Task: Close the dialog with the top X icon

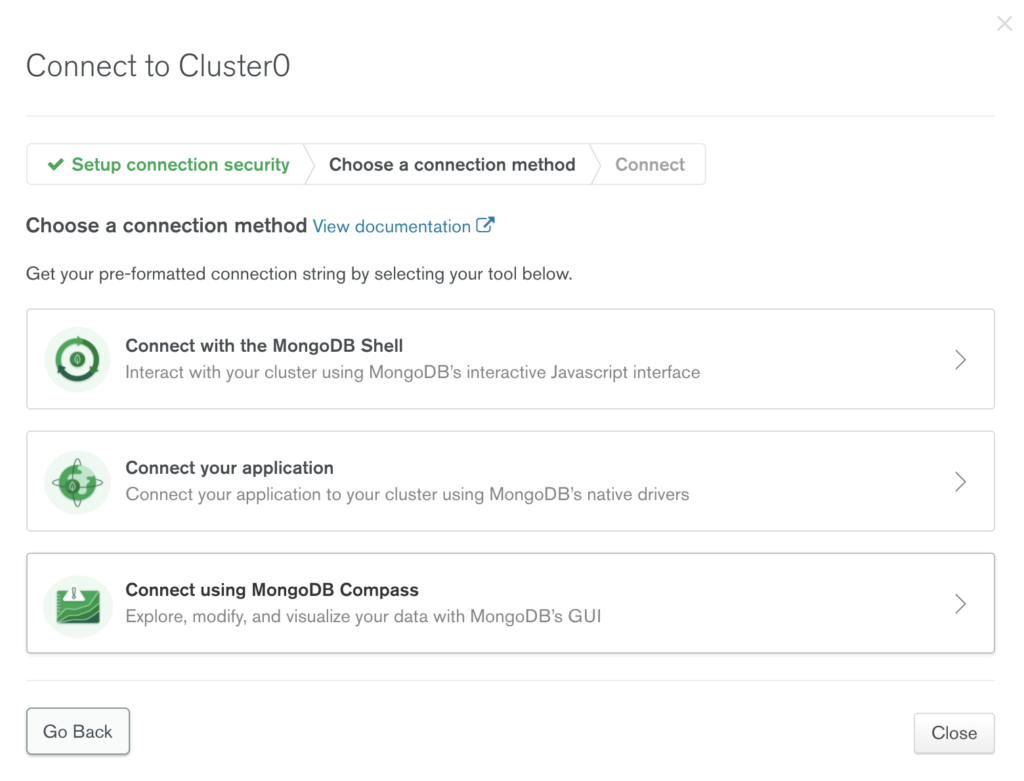Action: click(x=1004, y=24)
